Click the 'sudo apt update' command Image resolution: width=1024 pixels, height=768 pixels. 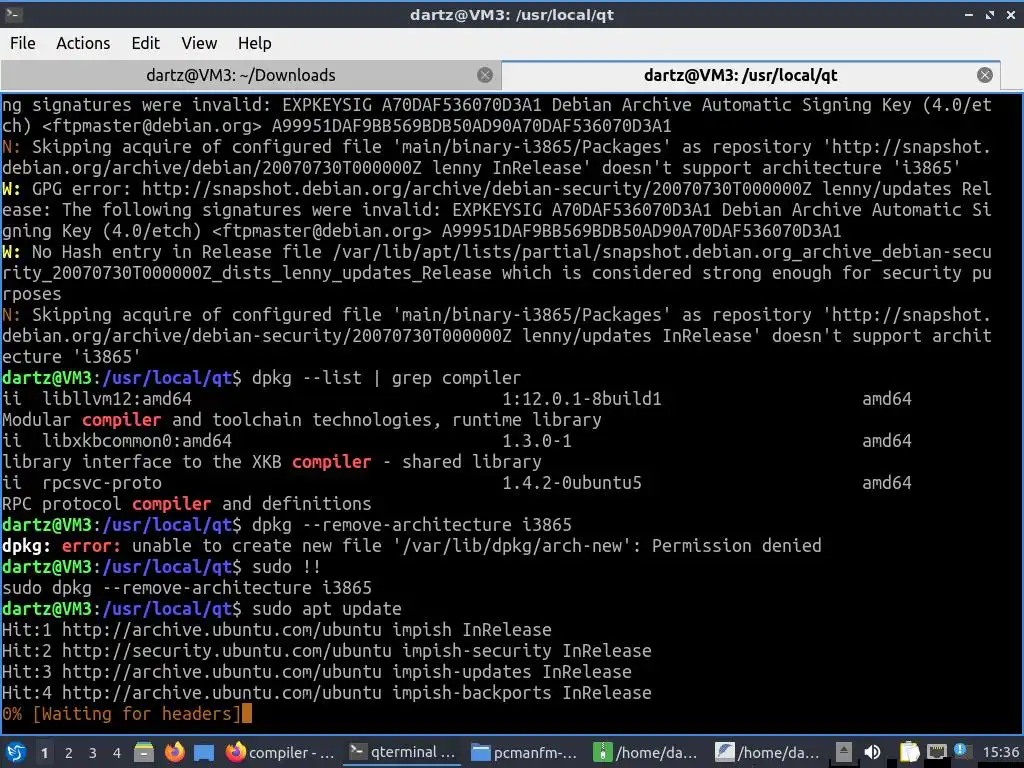pos(327,609)
